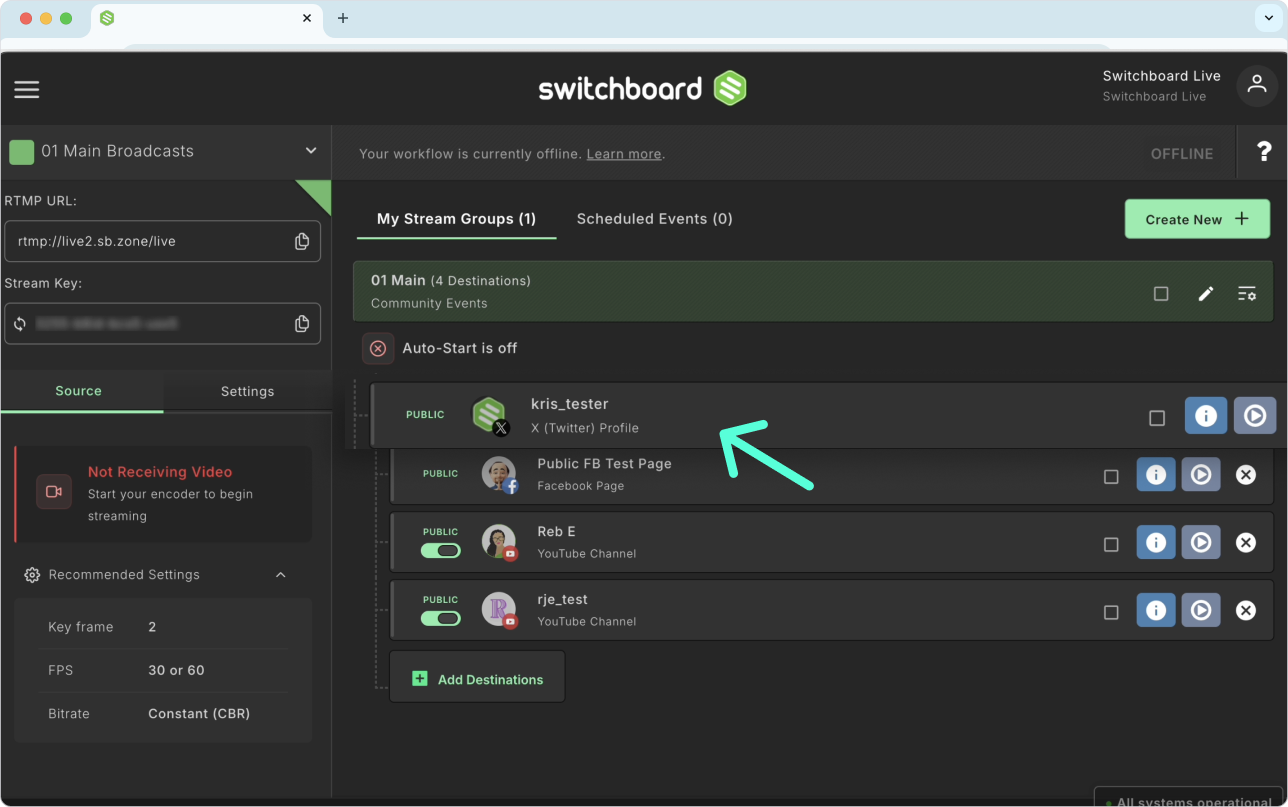Click the "Constant (CBR)" bitrate value

point(199,714)
